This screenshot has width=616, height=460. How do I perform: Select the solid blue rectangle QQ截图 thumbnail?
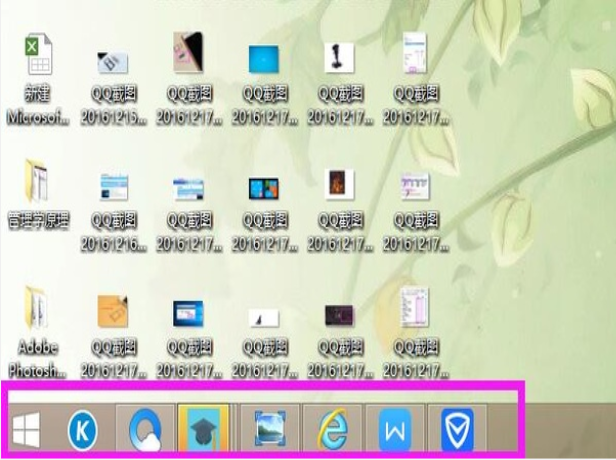pyautogui.click(x=264, y=59)
